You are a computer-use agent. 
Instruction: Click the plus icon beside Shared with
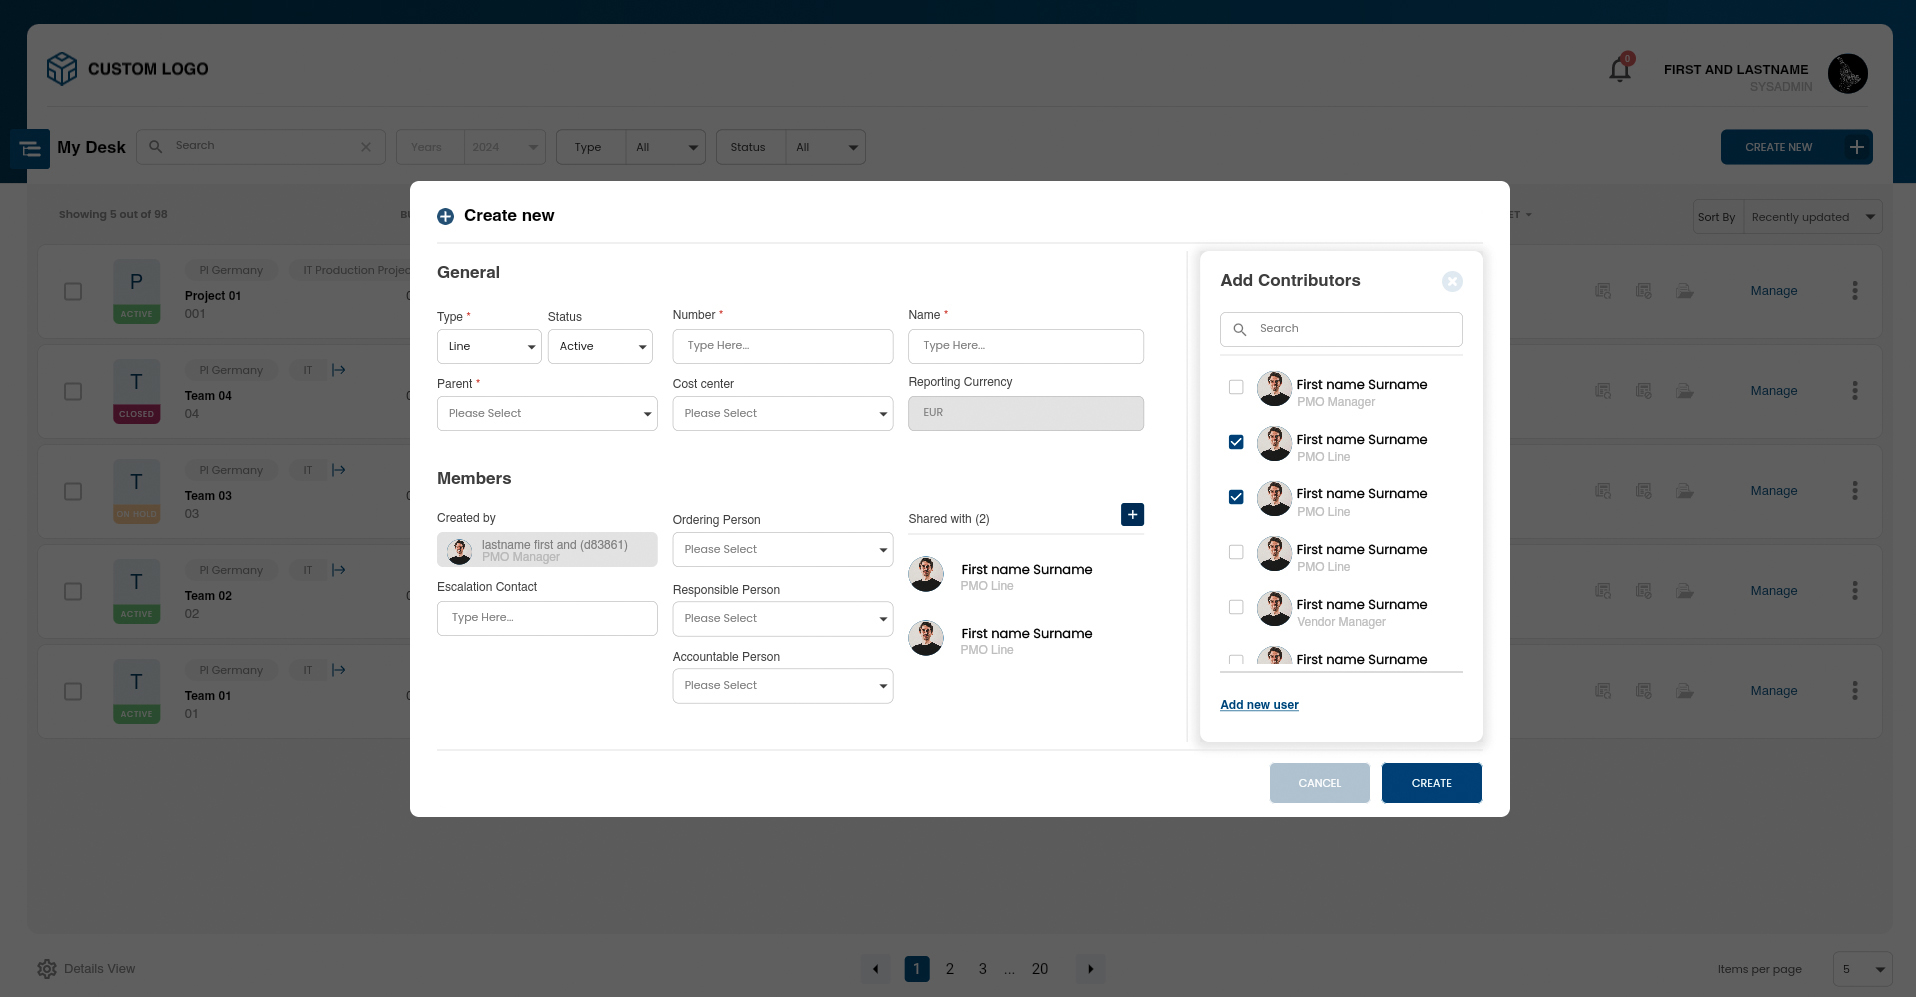tap(1132, 515)
